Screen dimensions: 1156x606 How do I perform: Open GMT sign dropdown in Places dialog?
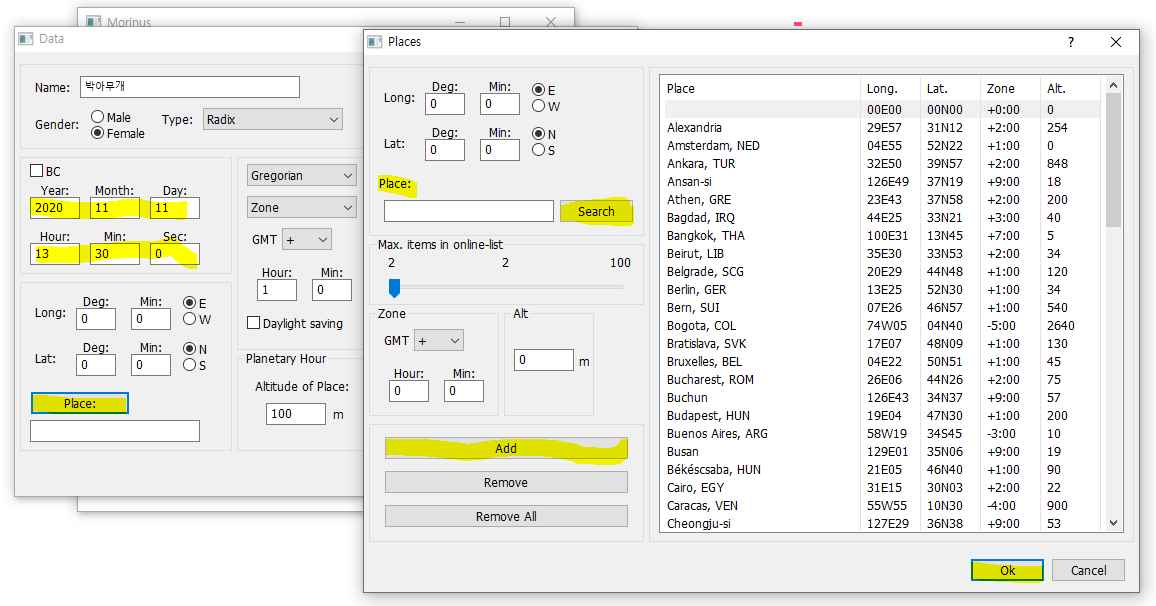pos(438,341)
